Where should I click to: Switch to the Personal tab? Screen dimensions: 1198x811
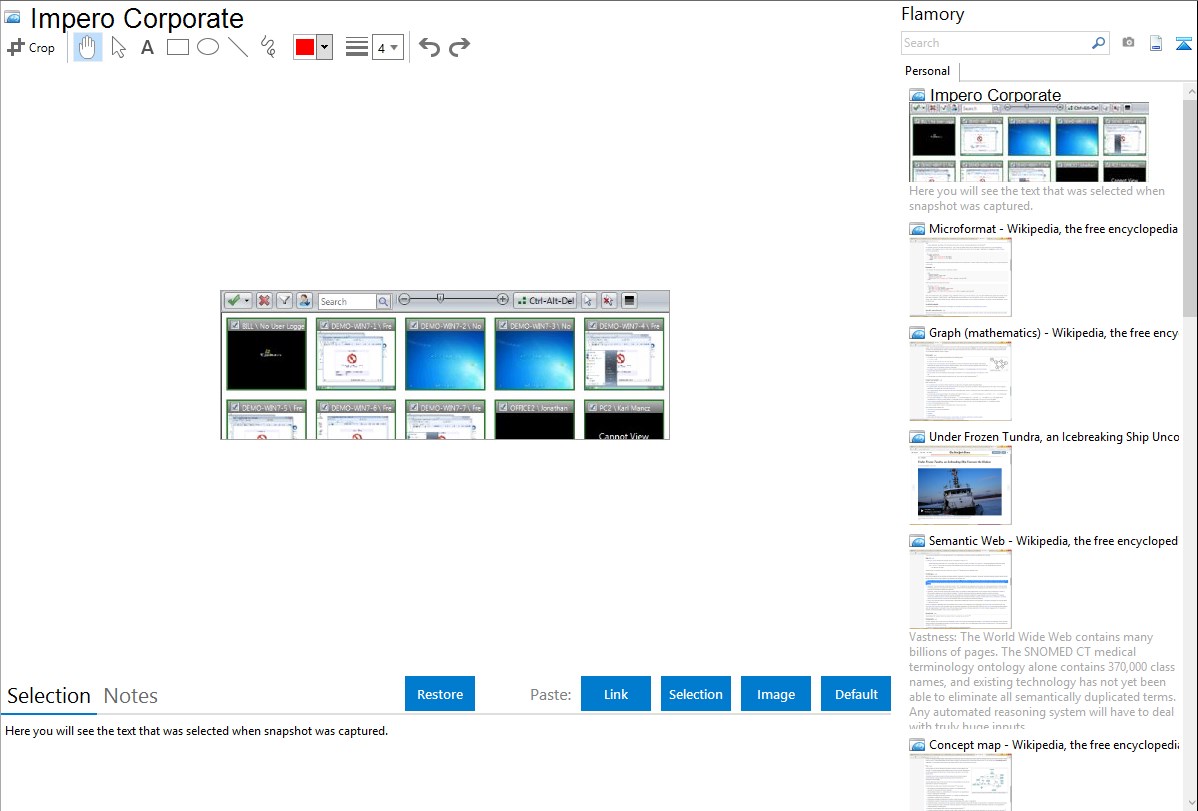(928, 71)
